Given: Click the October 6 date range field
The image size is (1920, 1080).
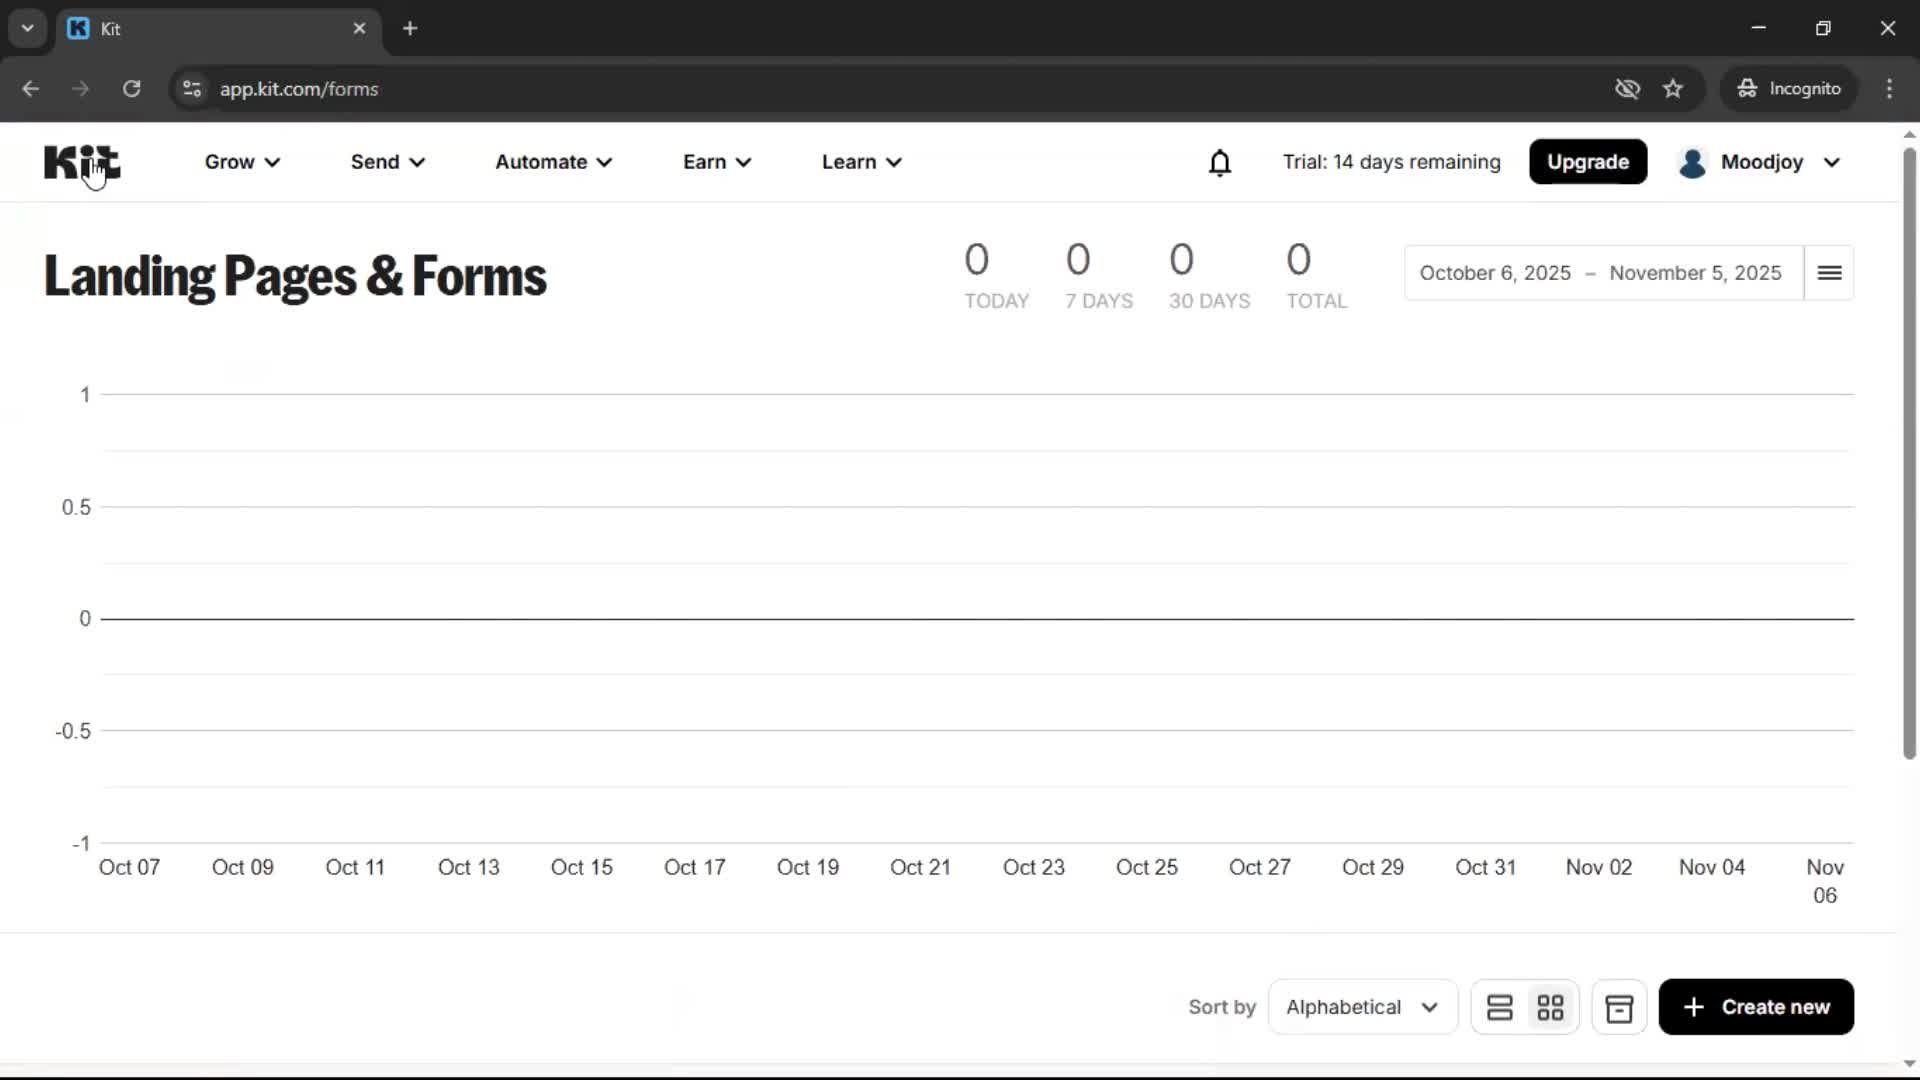Looking at the screenshot, I should point(1494,273).
